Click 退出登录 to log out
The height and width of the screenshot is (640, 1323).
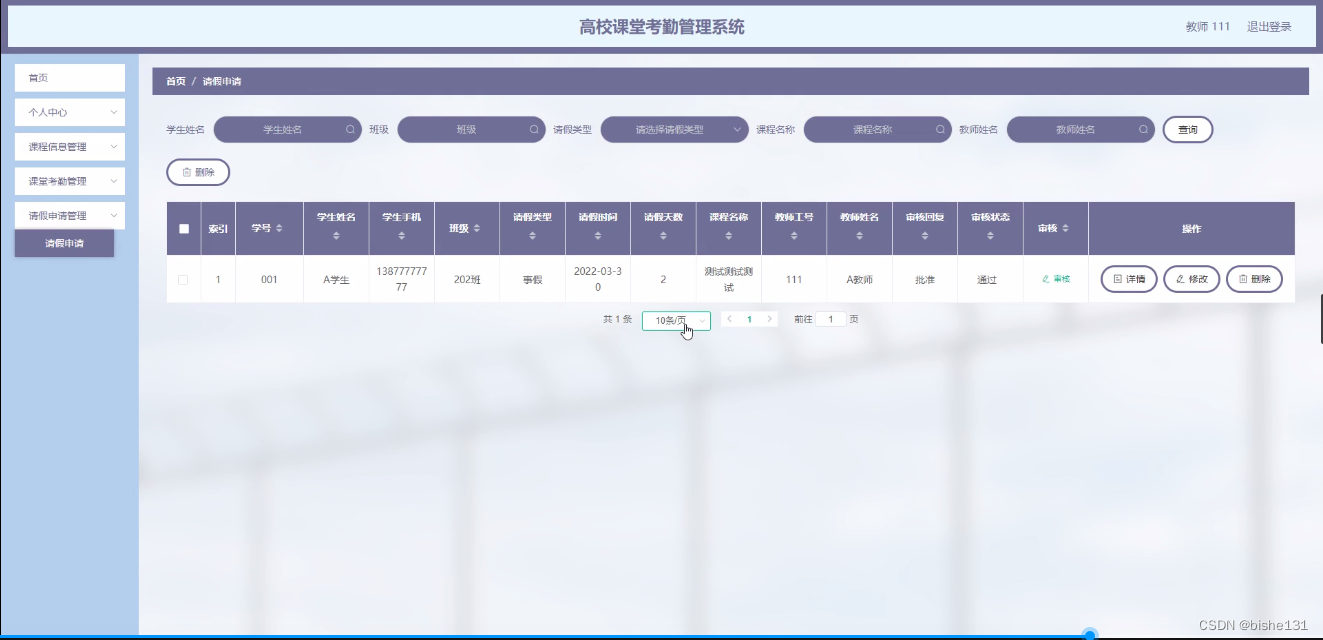(x=1268, y=26)
